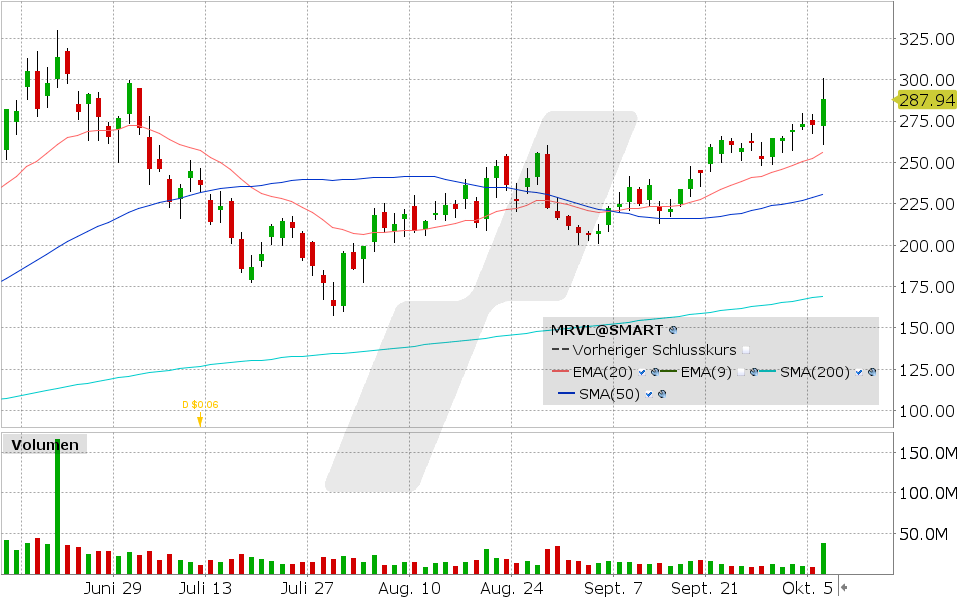Click the Okt. 5 date label

808,588
